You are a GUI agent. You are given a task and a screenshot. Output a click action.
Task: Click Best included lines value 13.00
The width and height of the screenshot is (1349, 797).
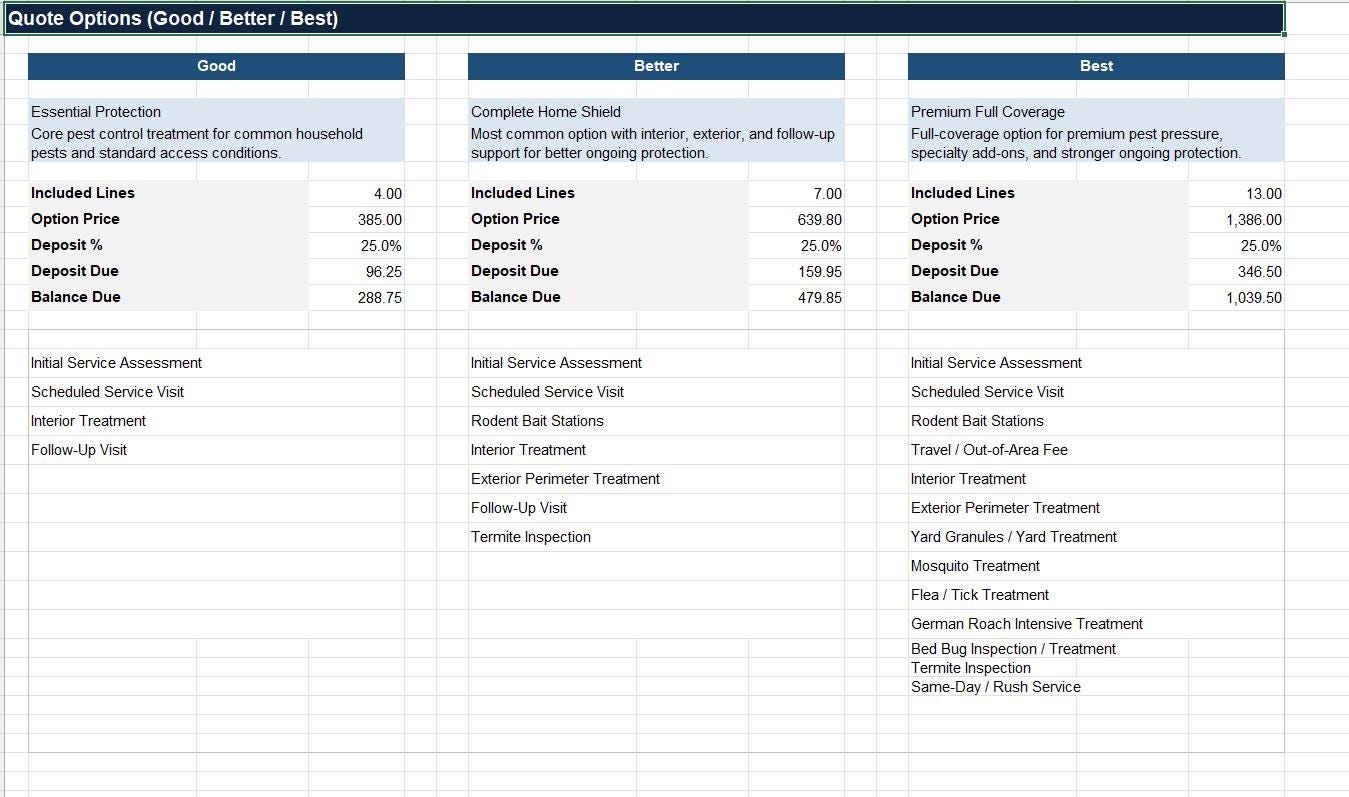[1237, 193]
